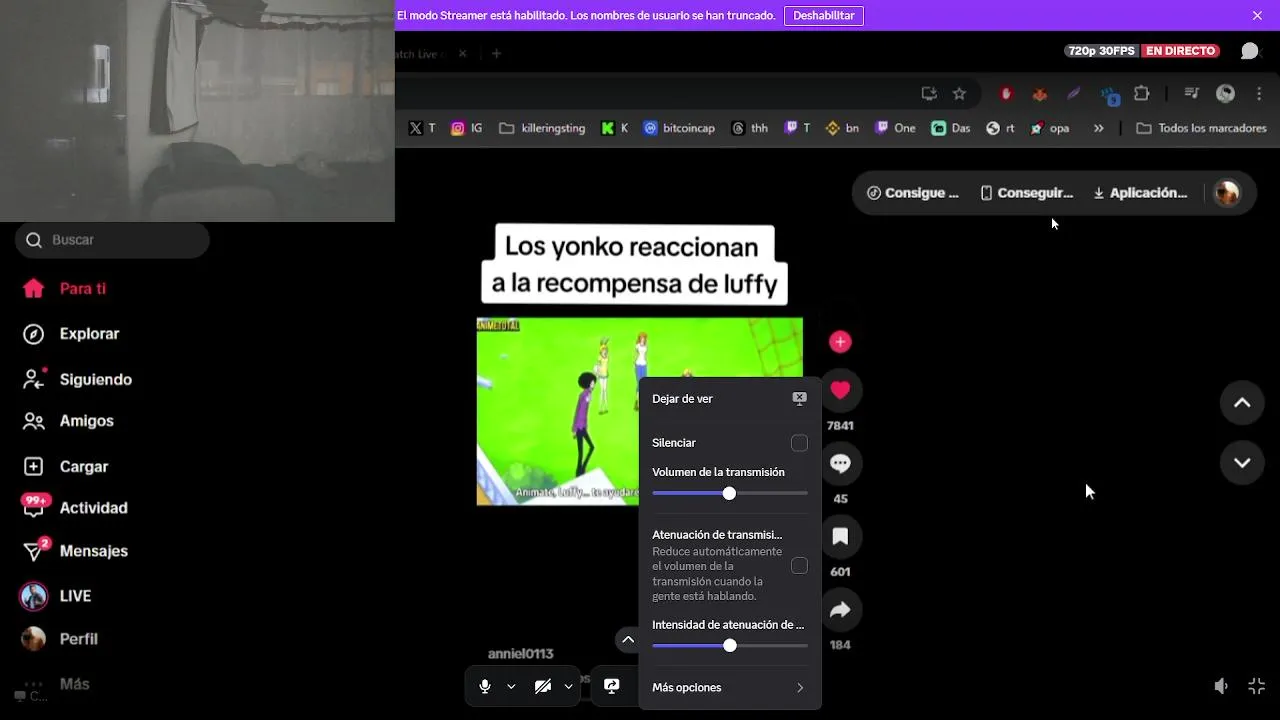Click Dejar de ver in the menu
Viewport: 1280px width, 720px height.
tap(729, 399)
